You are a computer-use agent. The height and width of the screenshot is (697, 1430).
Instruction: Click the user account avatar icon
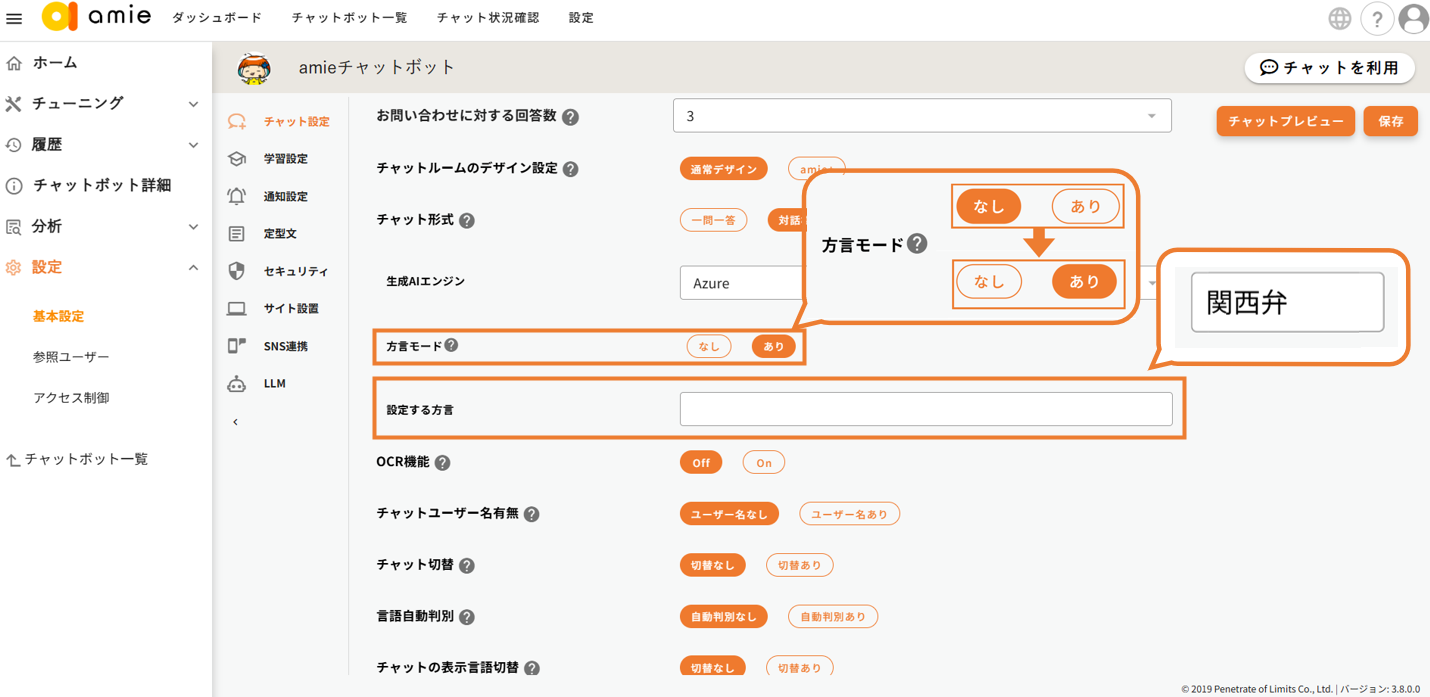(x=1413, y=18)
